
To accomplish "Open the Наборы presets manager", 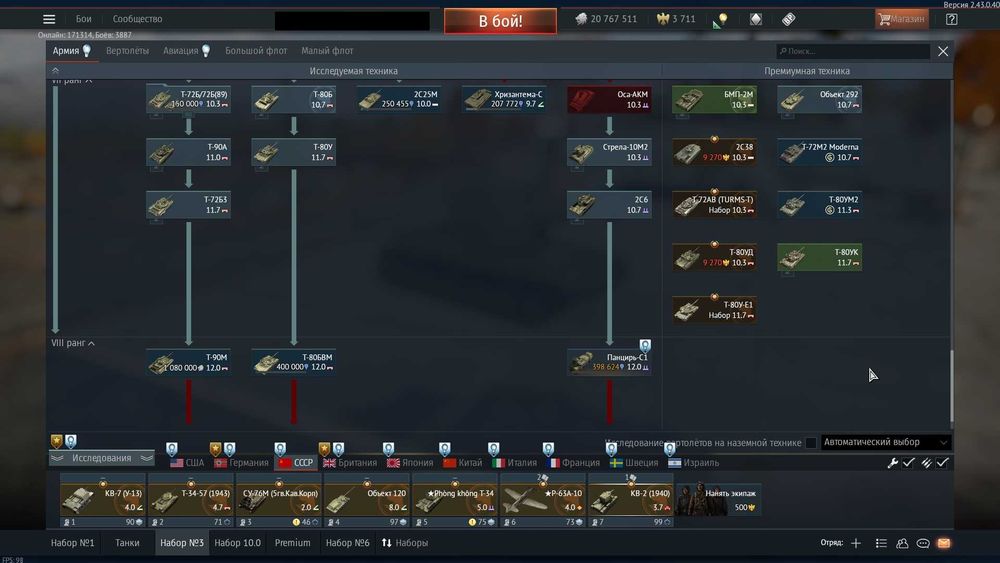I will (x=405, y=543).
